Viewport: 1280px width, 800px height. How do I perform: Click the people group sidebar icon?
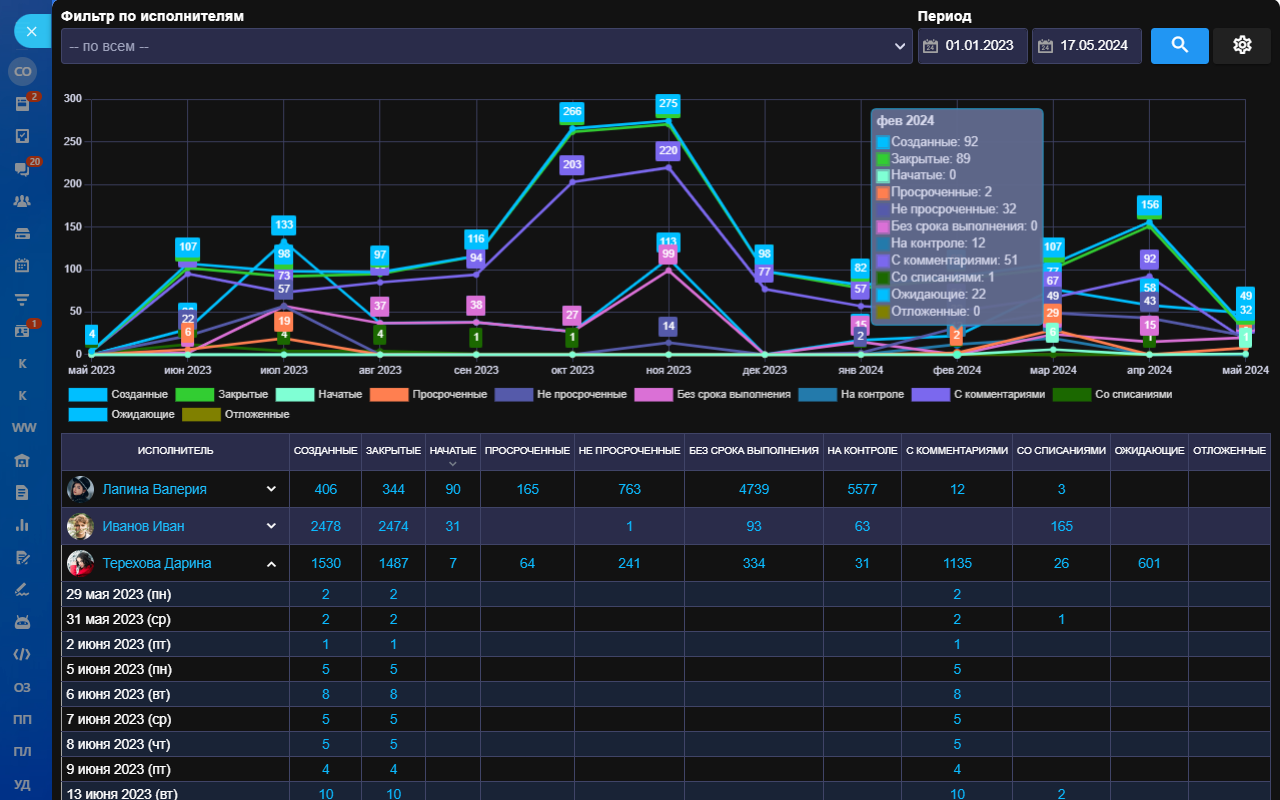pos(22,201)
